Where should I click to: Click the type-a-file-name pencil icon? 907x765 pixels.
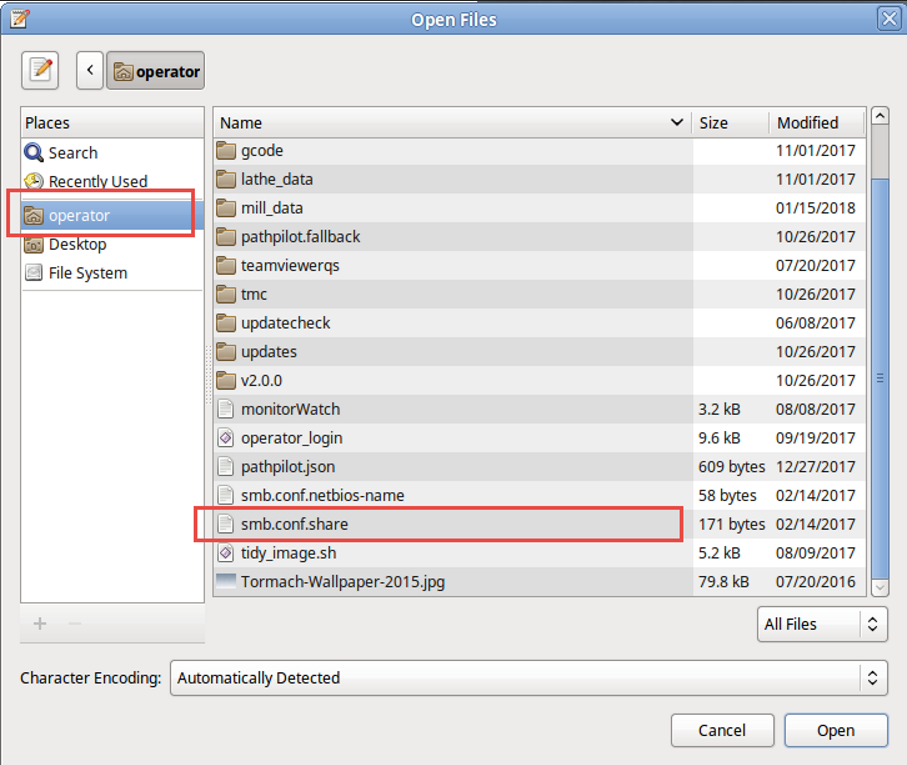(x=40, y=71)
